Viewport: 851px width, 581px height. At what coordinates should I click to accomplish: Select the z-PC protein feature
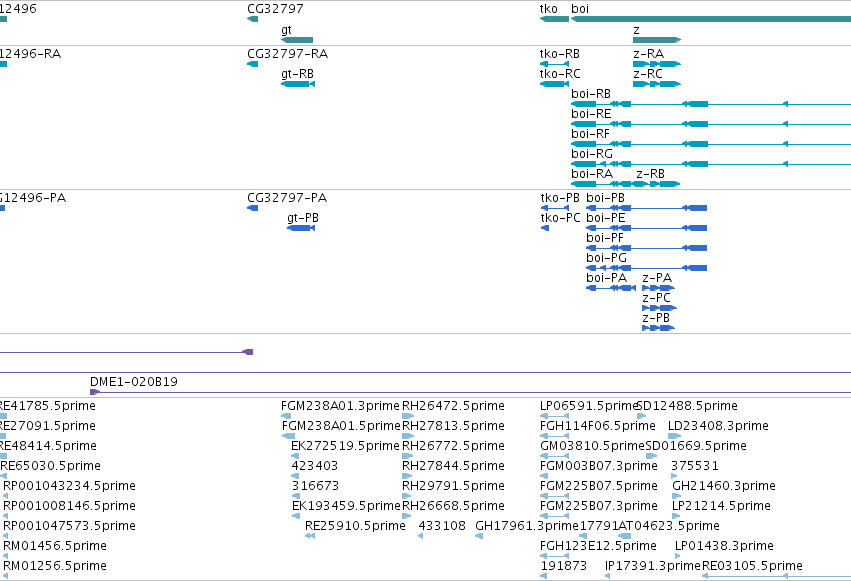point(659,308)
